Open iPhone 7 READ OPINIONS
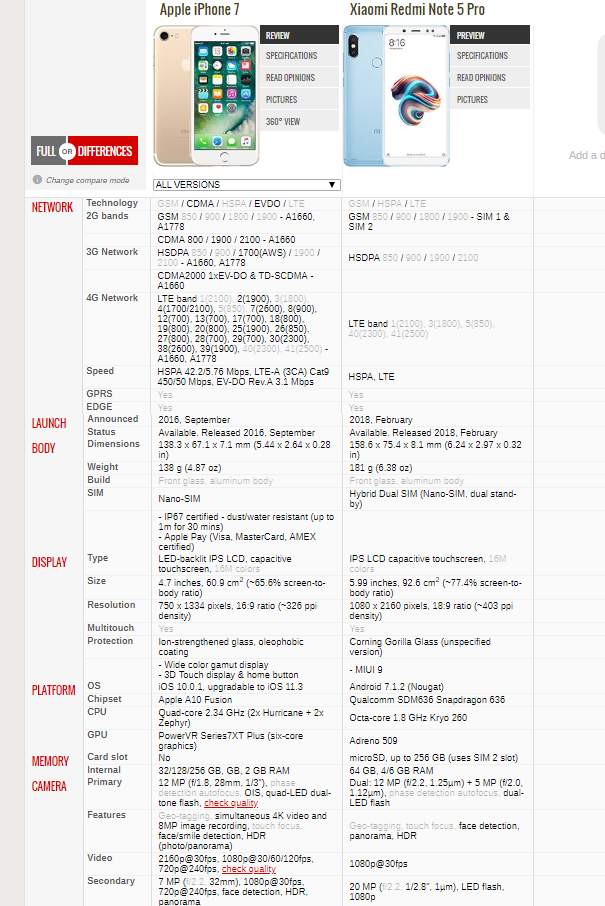This screenshot has width=605, height=906. [x=299, y=77]
